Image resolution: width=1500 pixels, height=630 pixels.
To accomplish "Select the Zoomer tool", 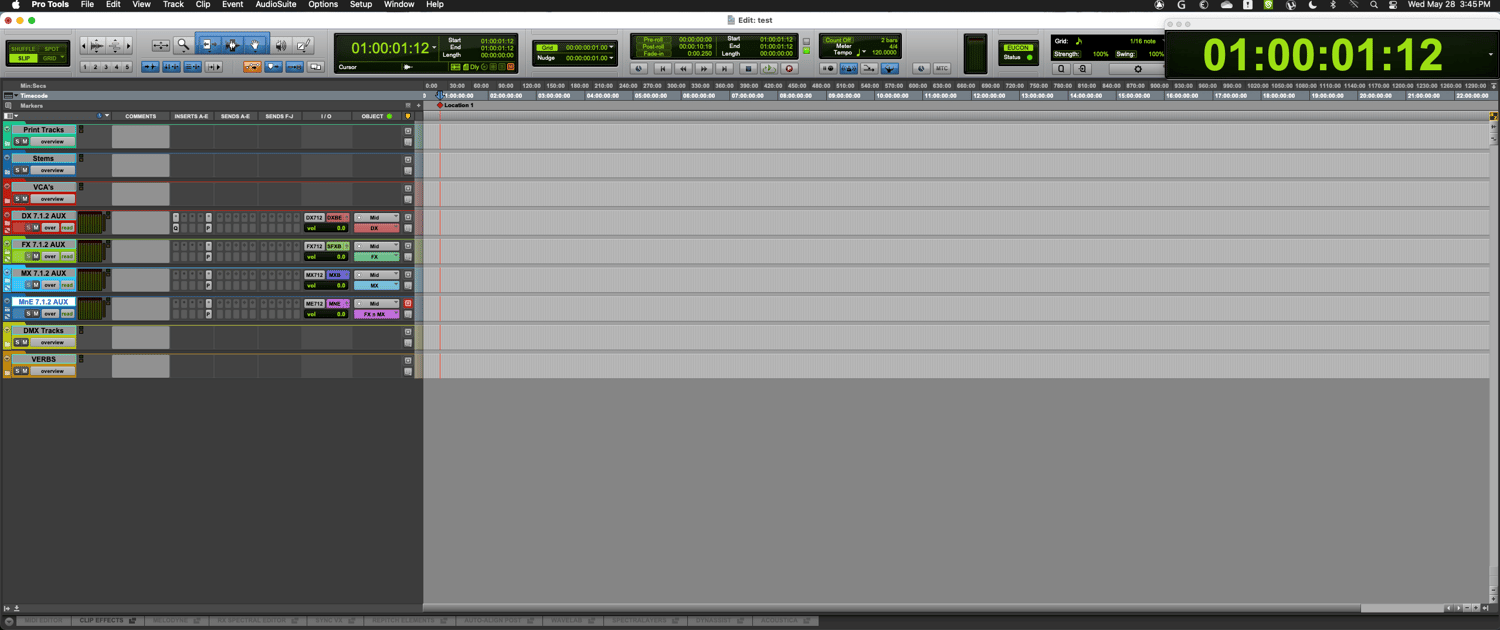I will (183, 45).
